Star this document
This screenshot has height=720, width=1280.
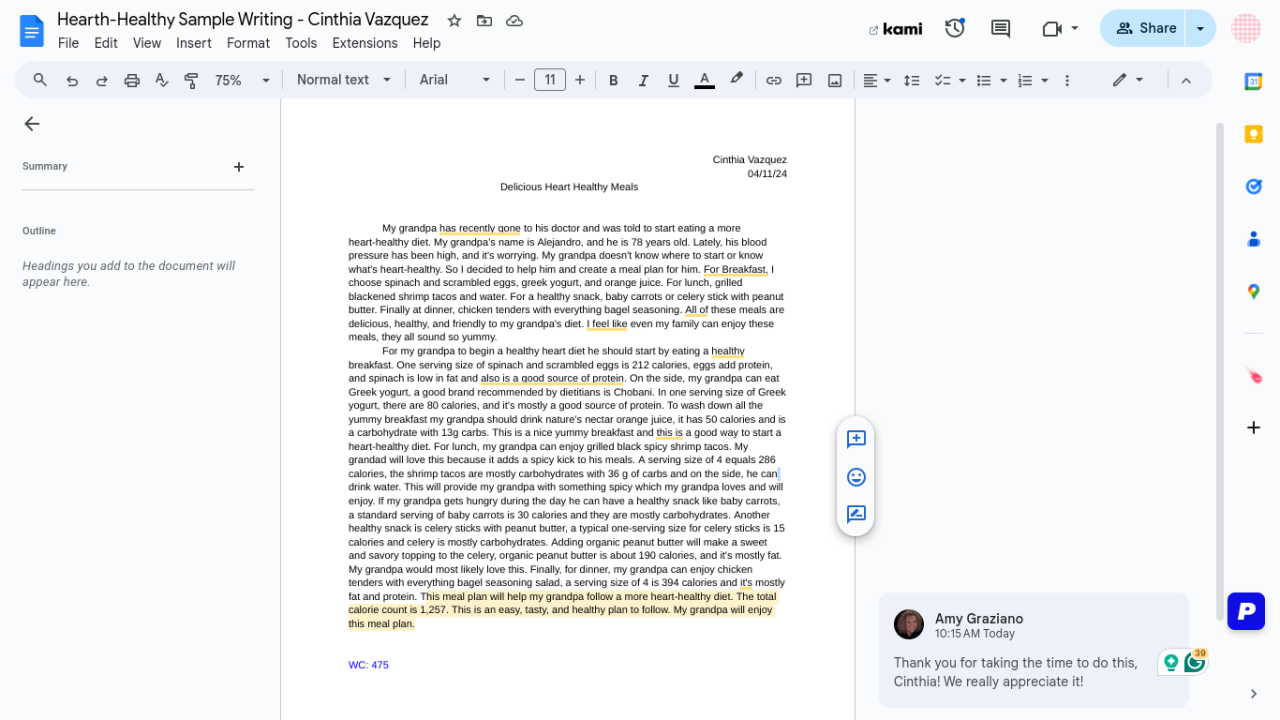454,20
